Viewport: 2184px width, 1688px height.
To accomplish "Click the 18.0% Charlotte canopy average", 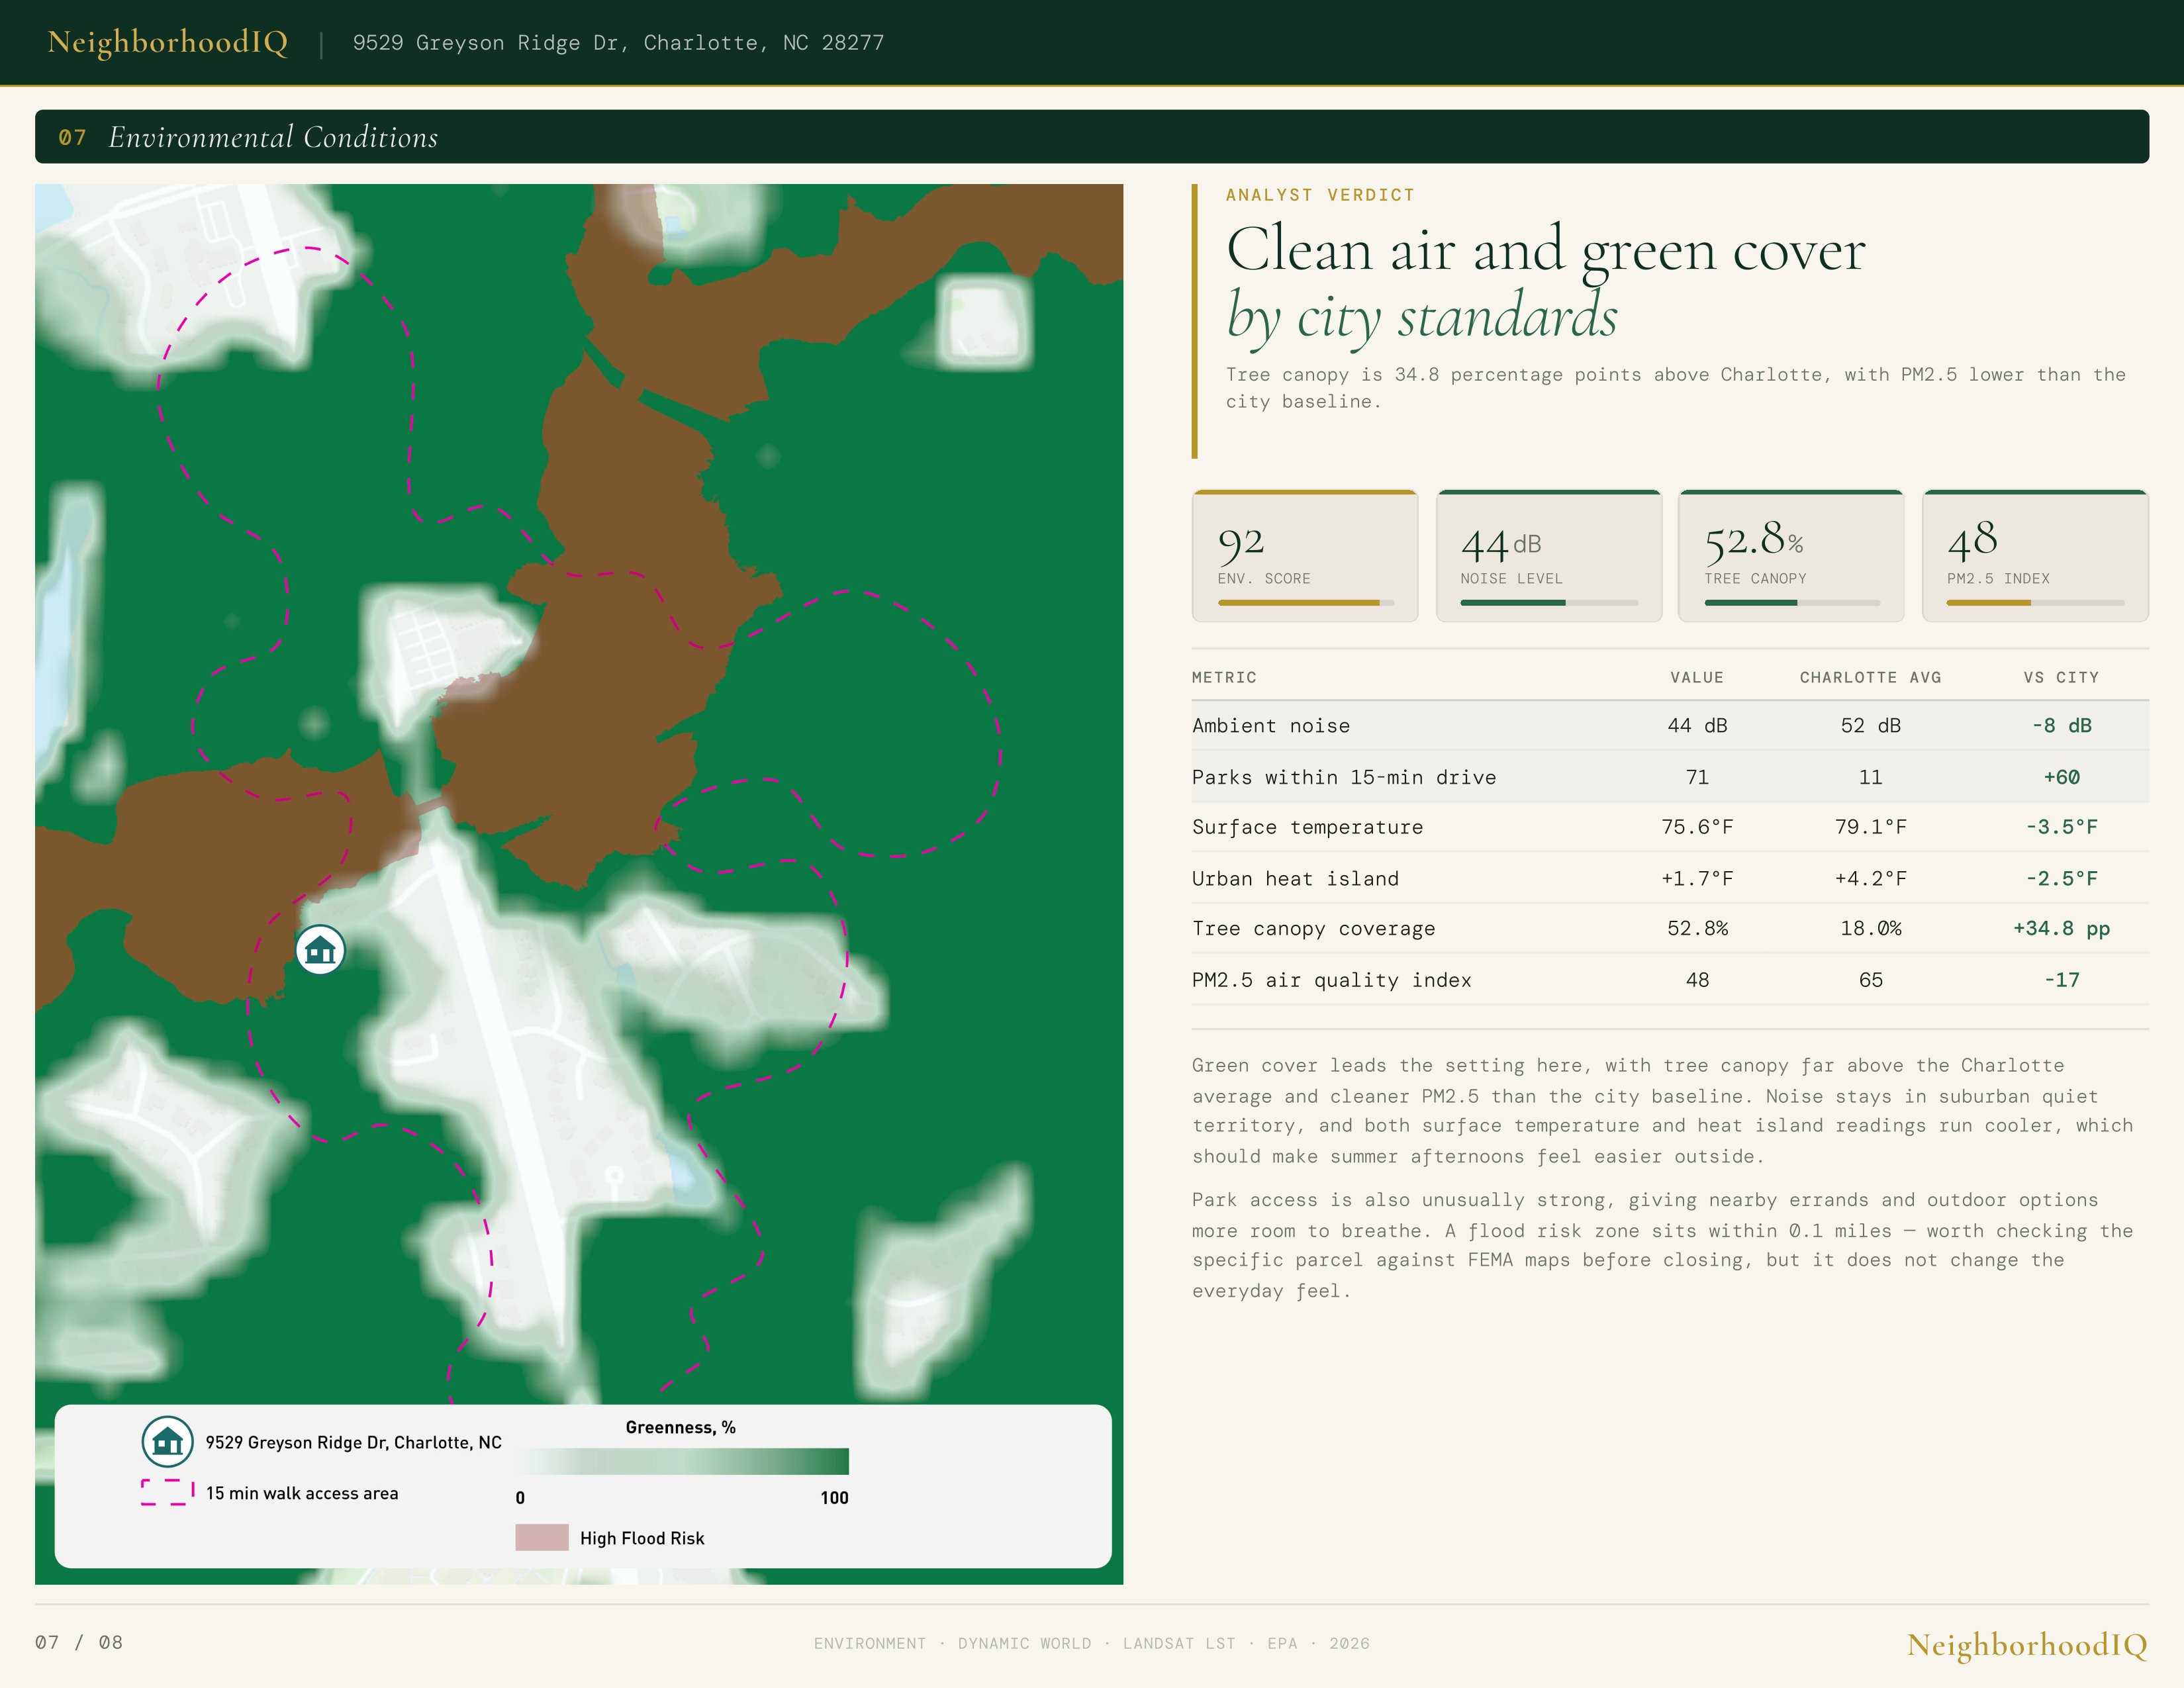I will (1870, 929).
